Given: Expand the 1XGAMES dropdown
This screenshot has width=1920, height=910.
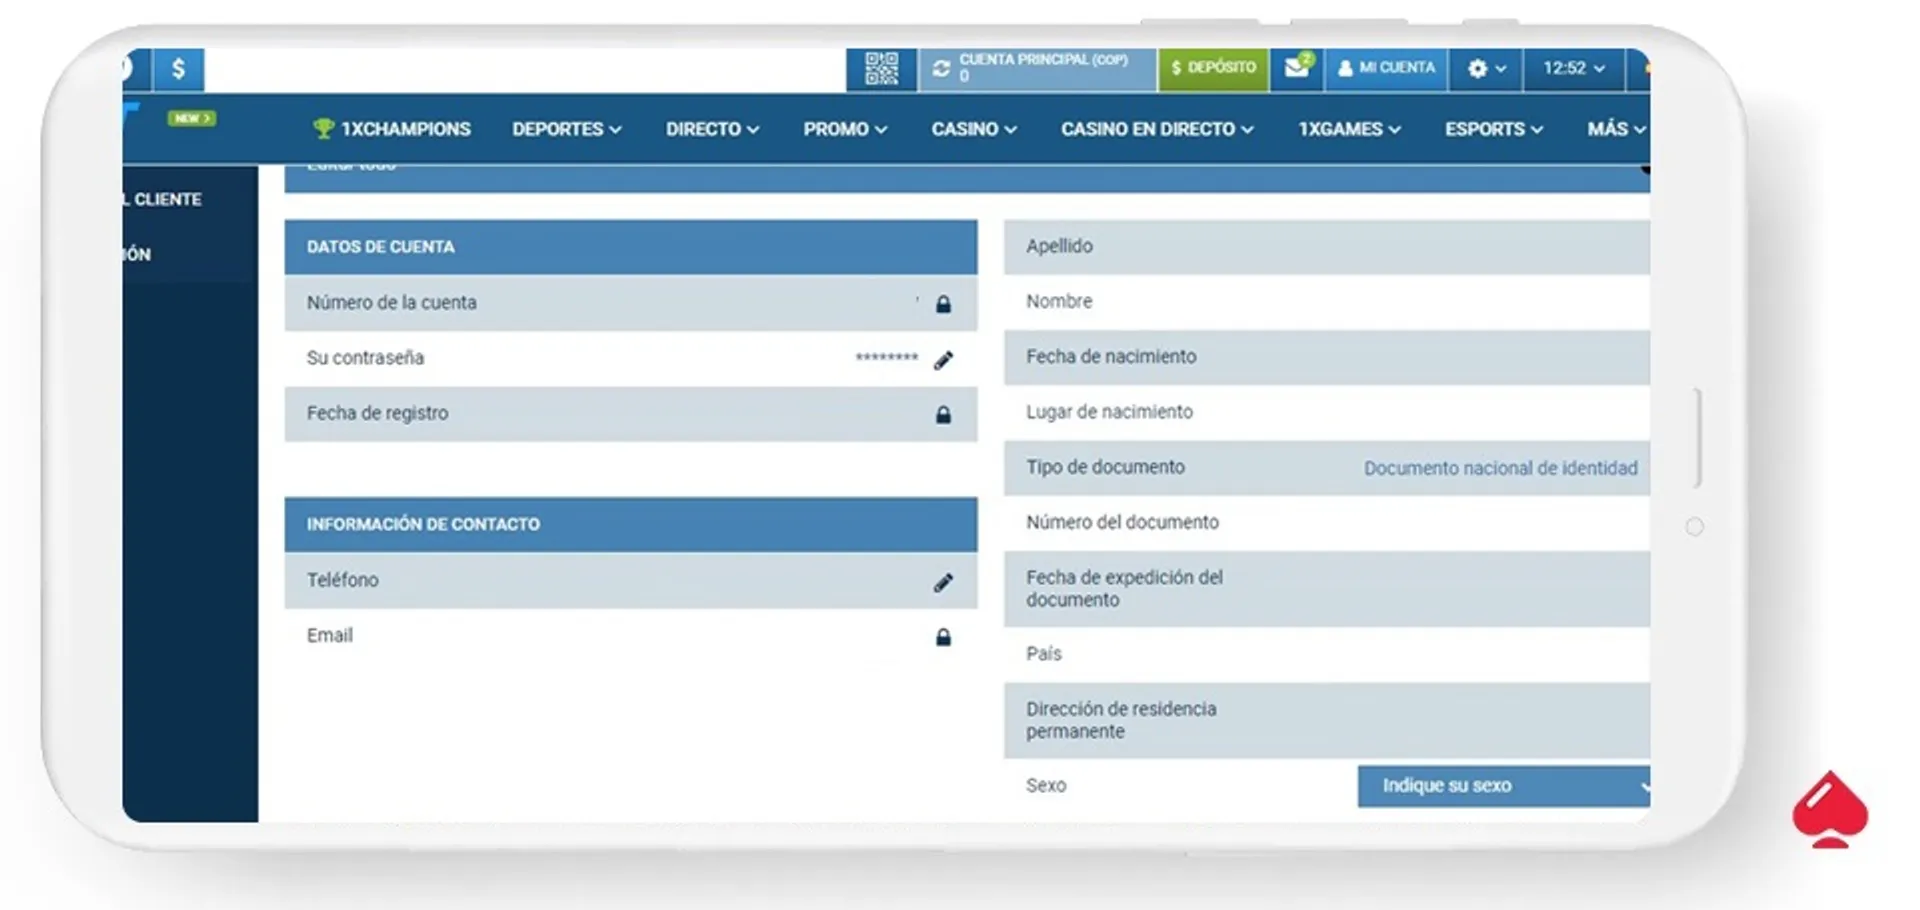Looking at the screenshot, I should (x=1349, y=129).
